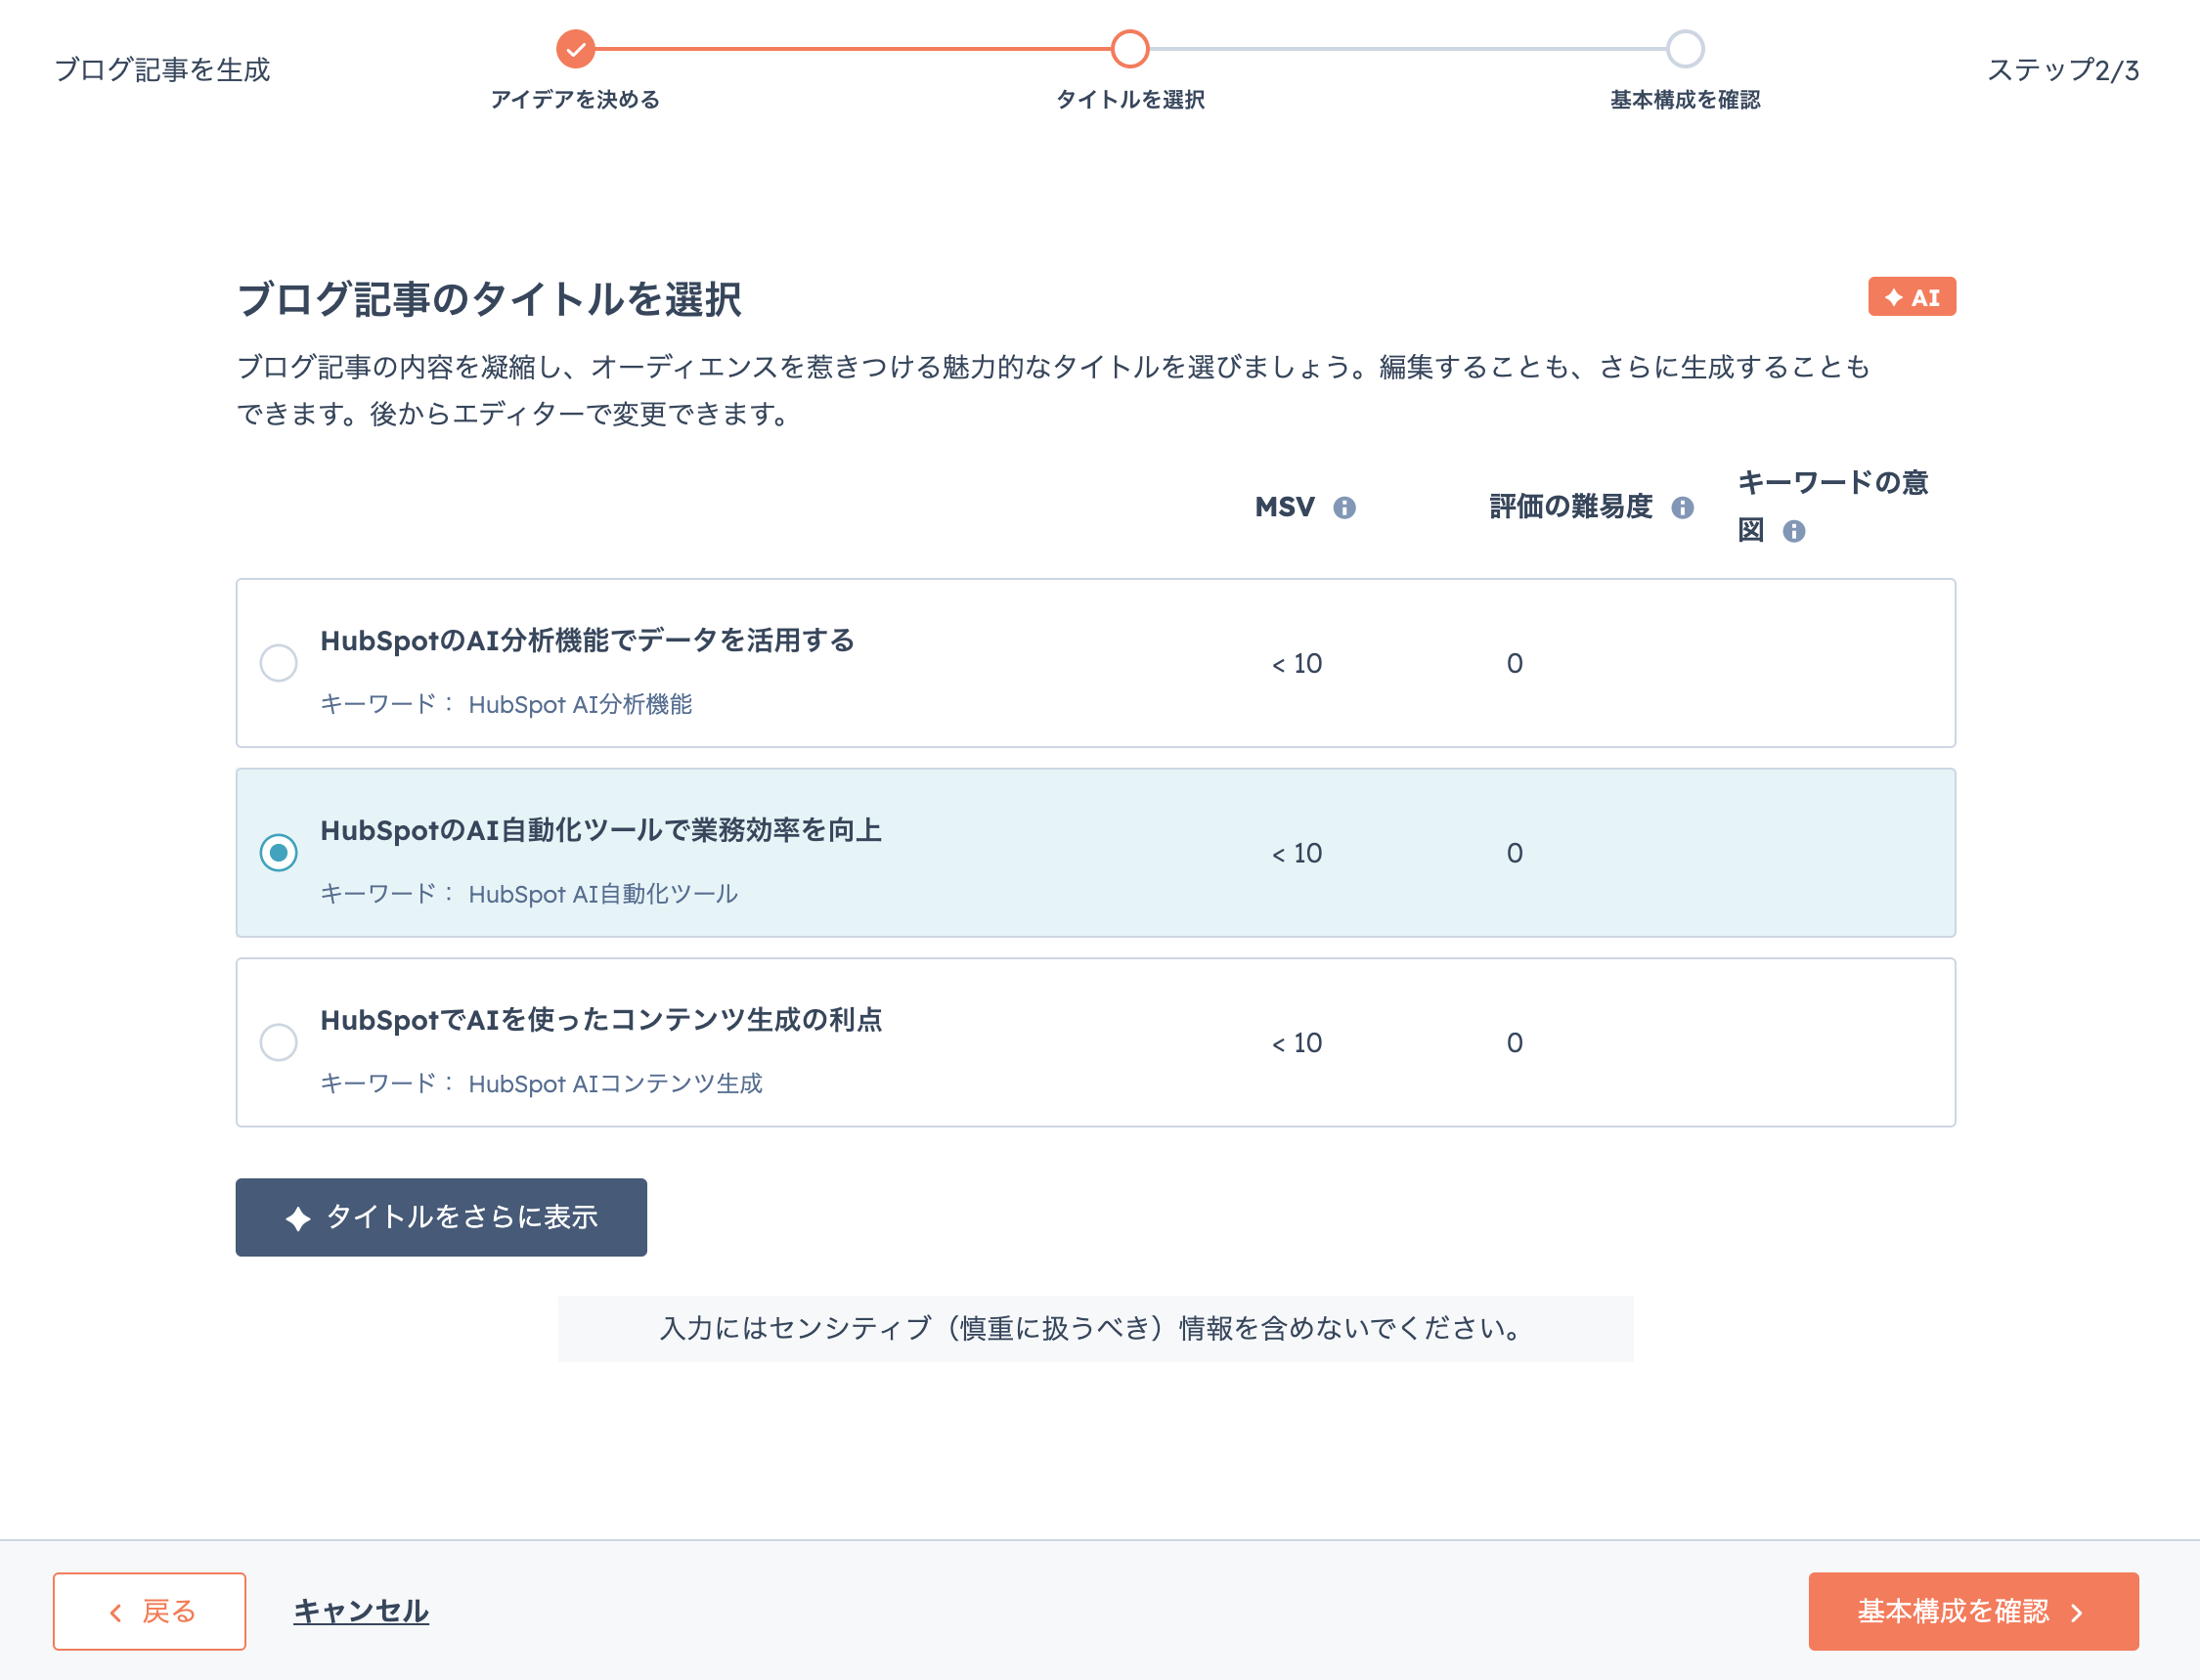Click the back chevron on 戻る button
Viewport: 2200px width, 1680px height.
pyautogui.click(x=116, y=1612)
